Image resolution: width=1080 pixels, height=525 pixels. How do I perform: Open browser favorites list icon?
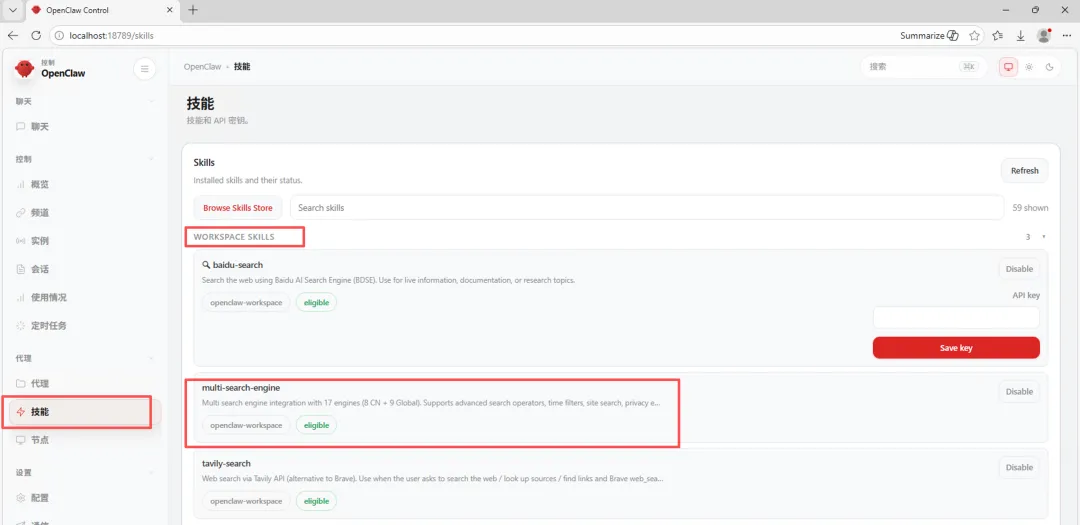click(998, 35)
